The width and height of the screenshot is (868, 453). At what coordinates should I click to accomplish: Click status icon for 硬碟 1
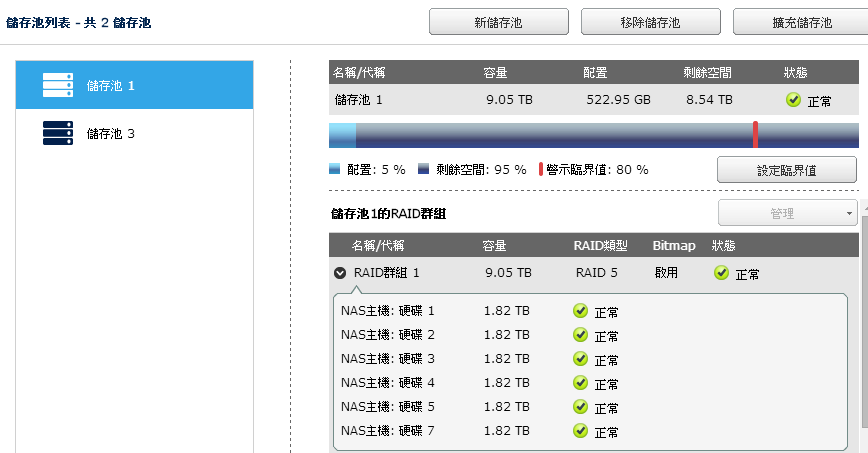580,311
